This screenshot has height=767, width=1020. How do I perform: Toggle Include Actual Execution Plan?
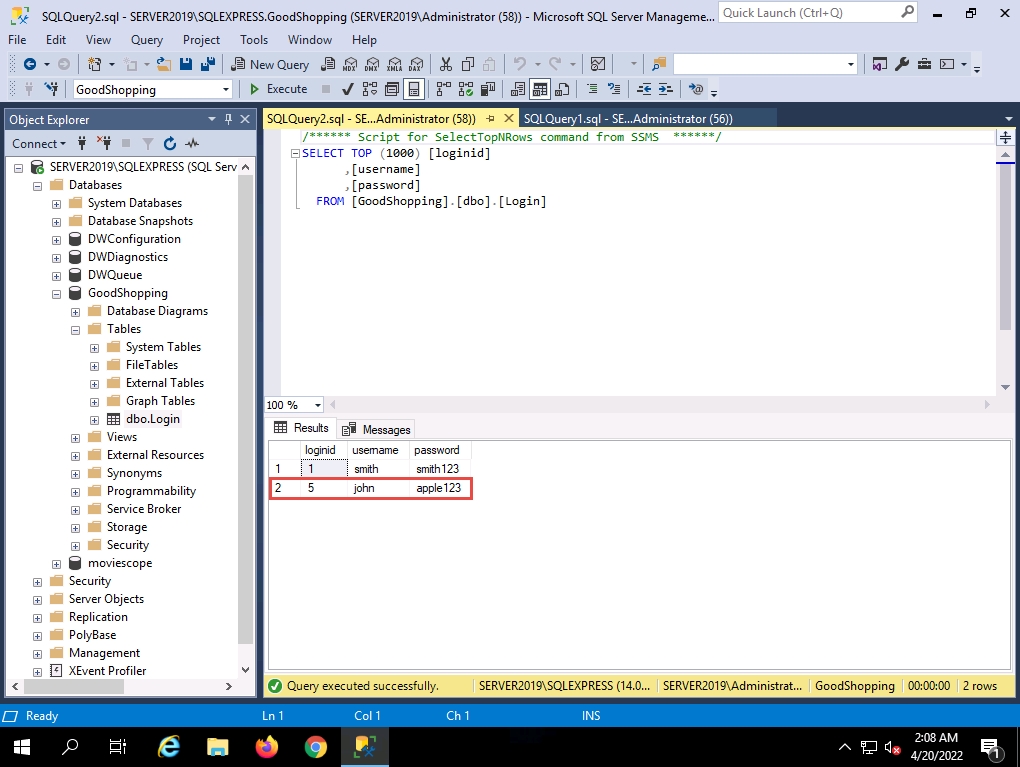pos(442,89)
